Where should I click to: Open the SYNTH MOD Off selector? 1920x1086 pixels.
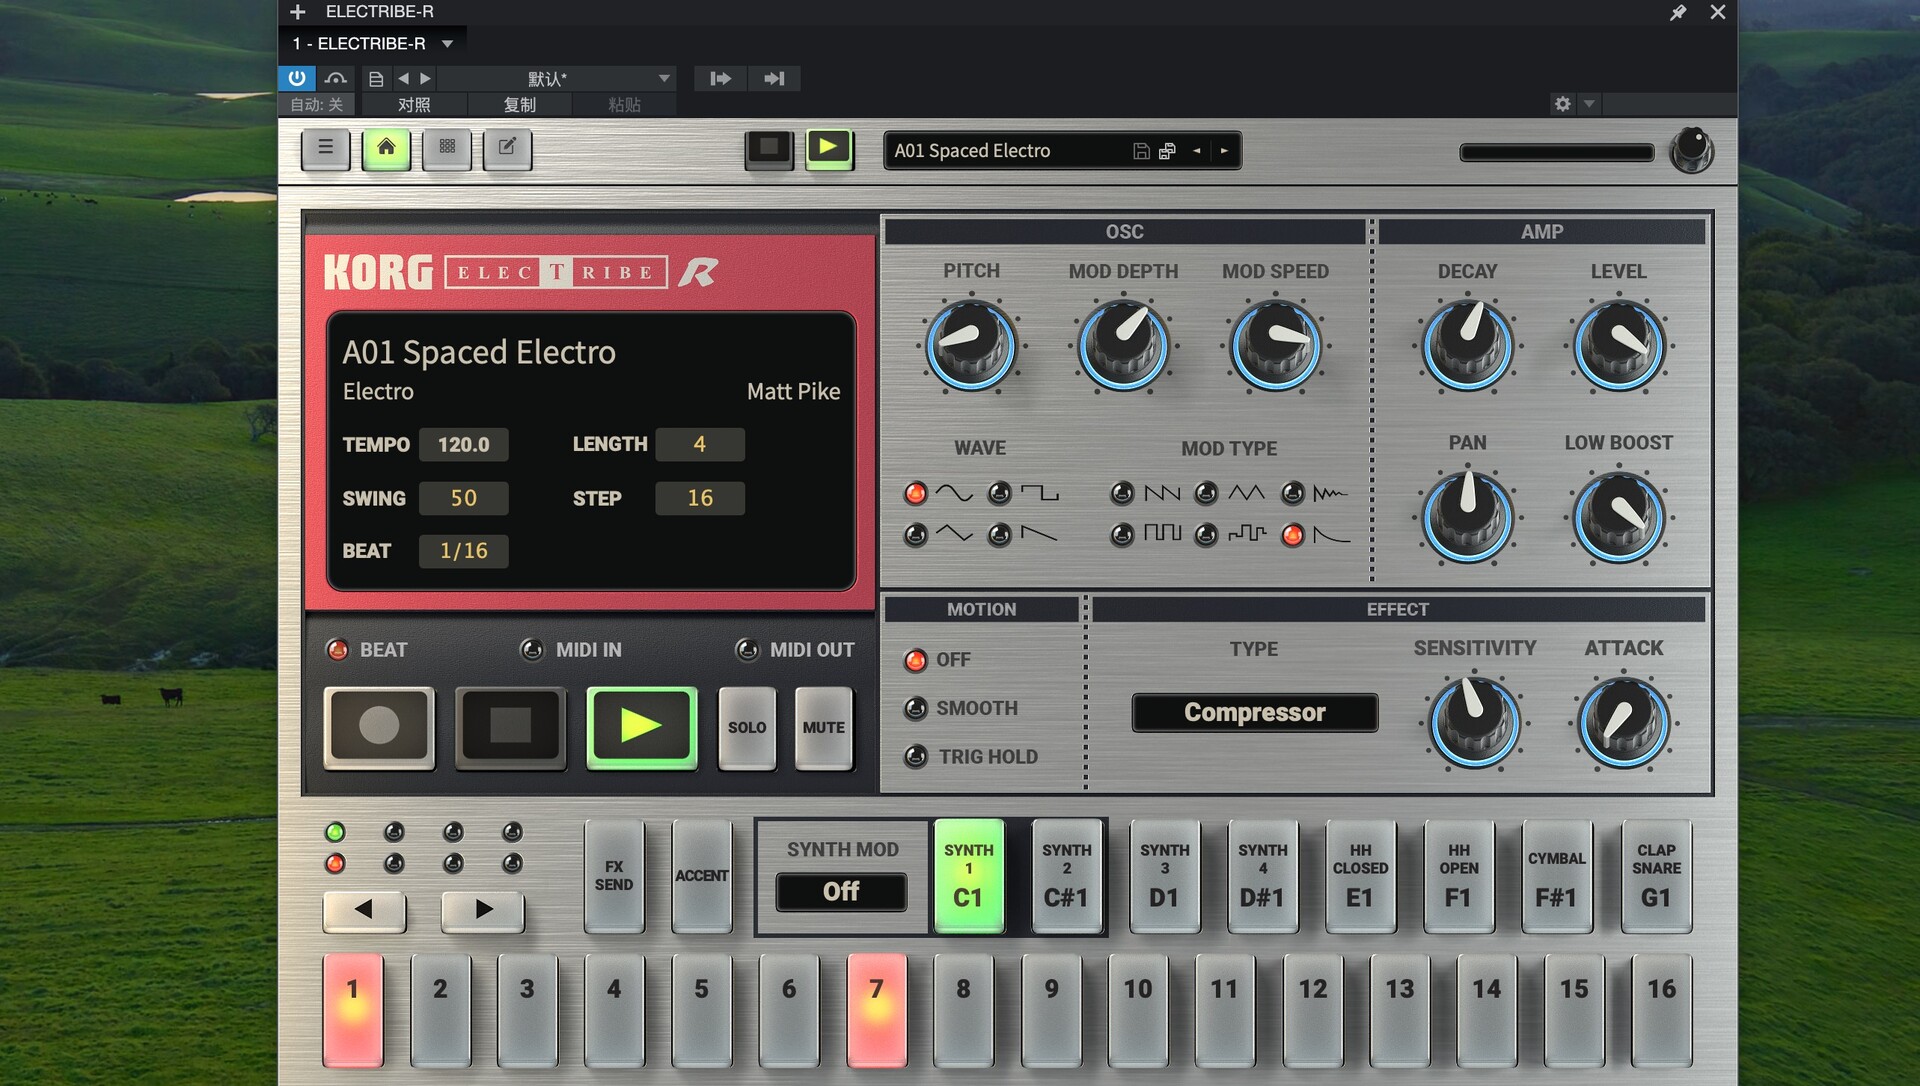coord(841,891)
